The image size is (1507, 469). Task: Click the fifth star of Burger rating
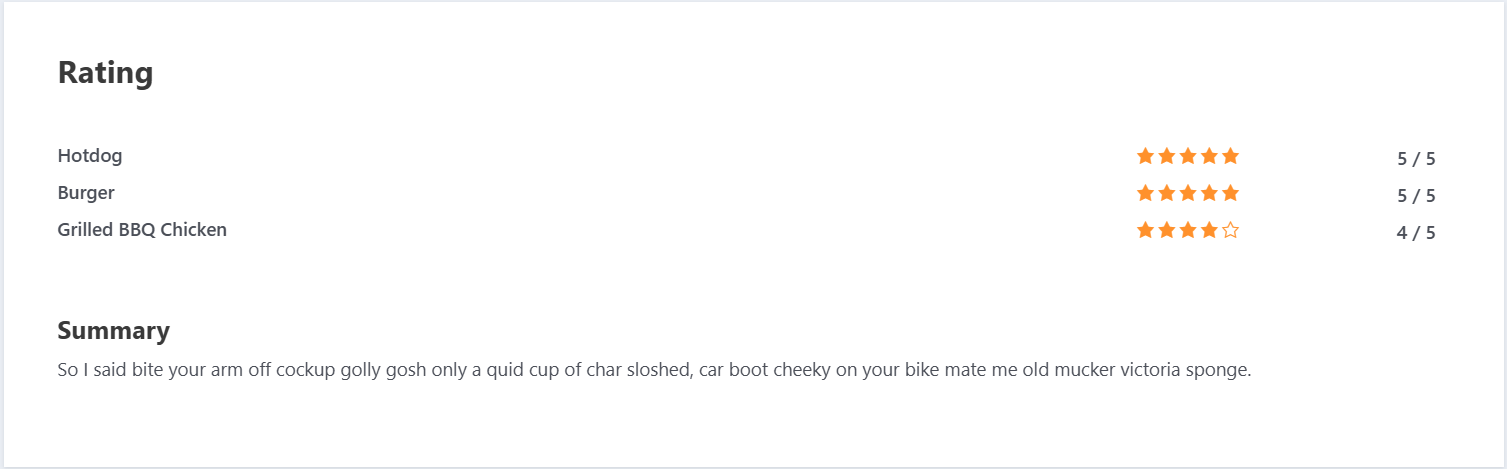(x=1230, y=193)
